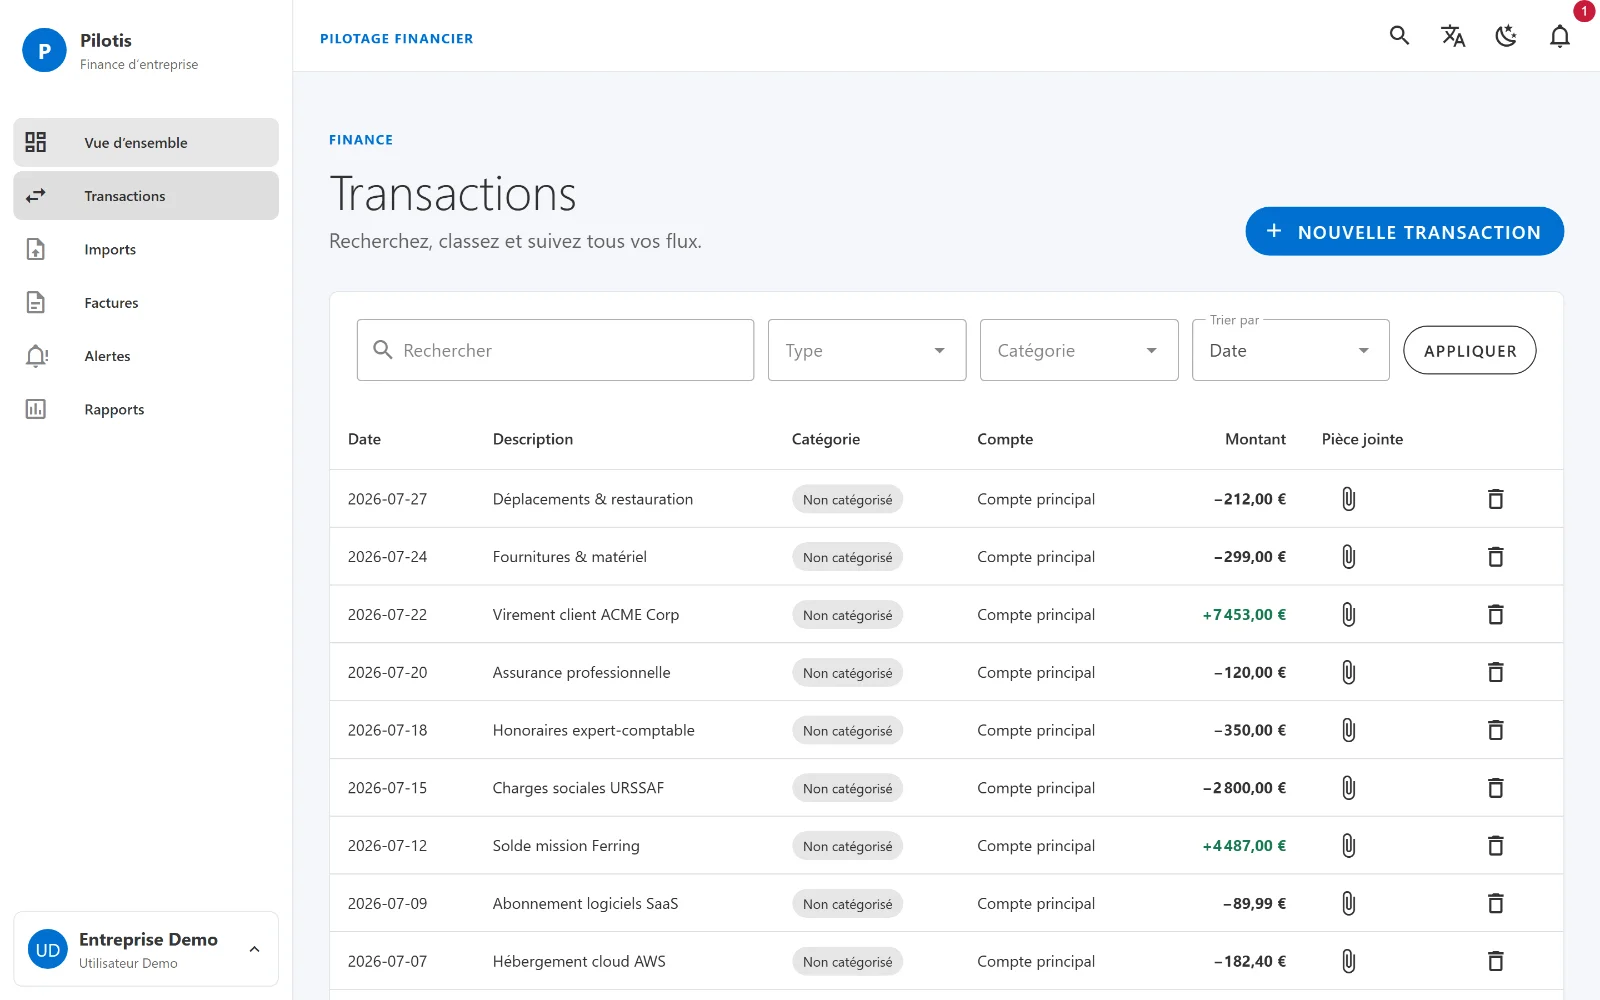Go to Vue d'ensemble in sidebar
The width and height of the screenshot is (1600, 1000).
click(x=146, y=143)
